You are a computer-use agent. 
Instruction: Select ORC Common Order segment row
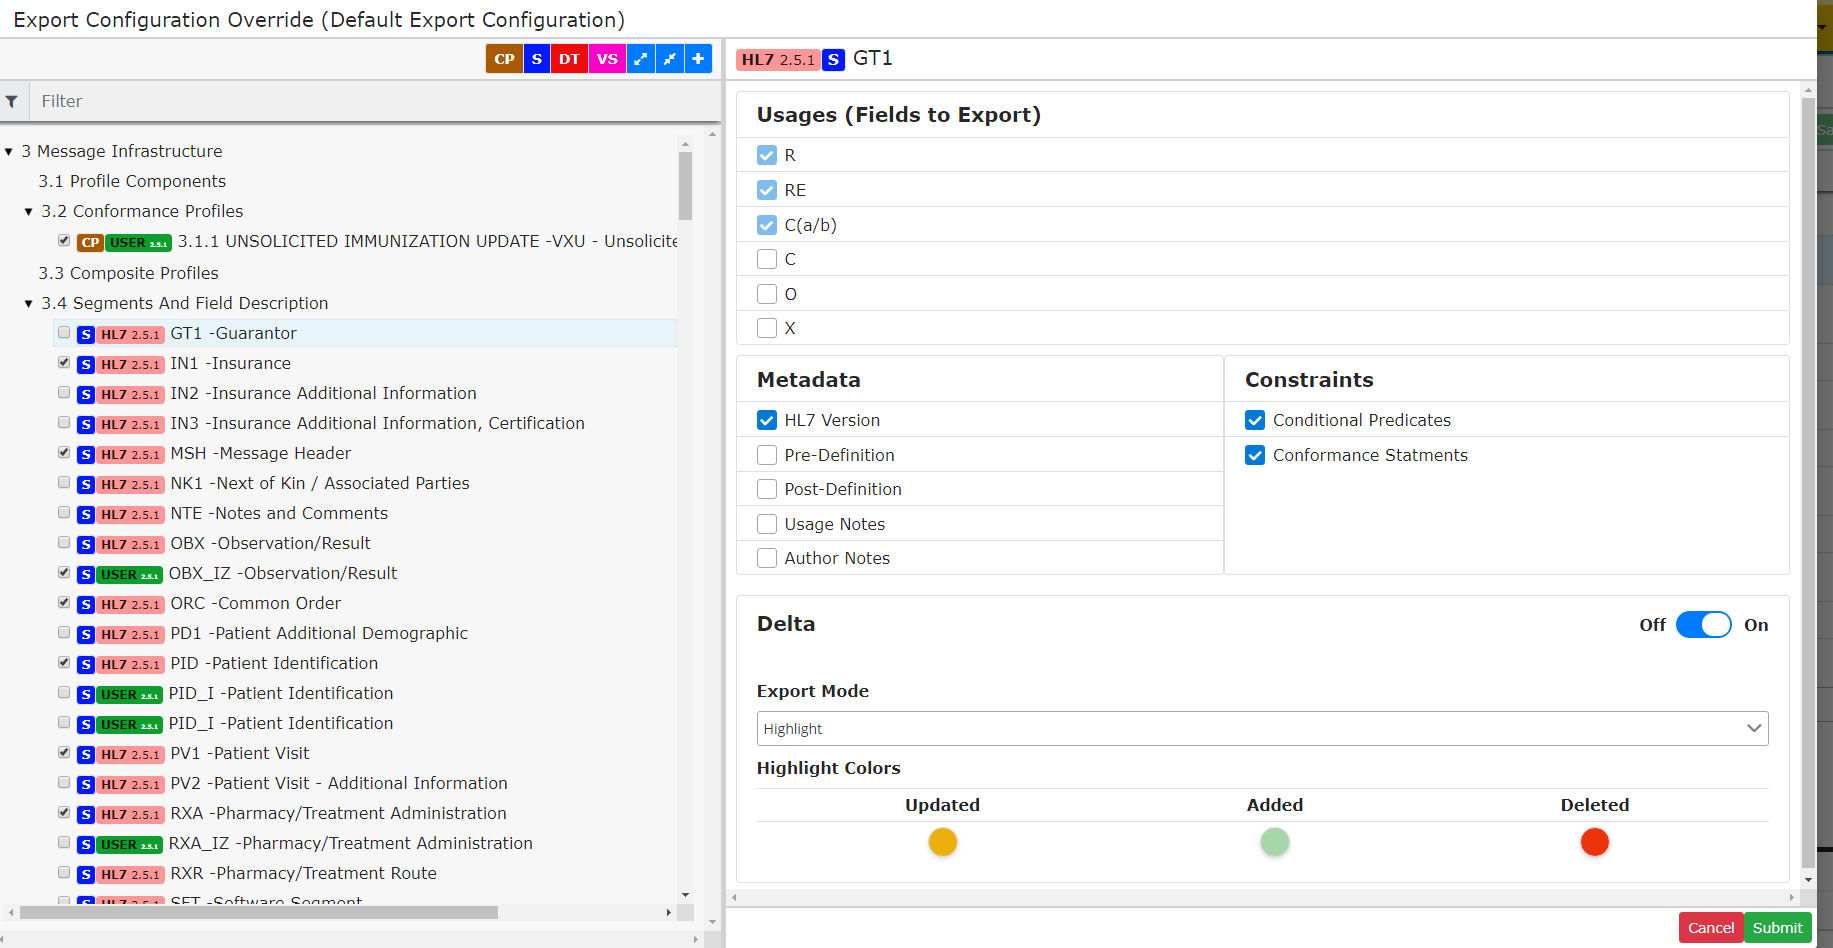(x=255, y=603)
